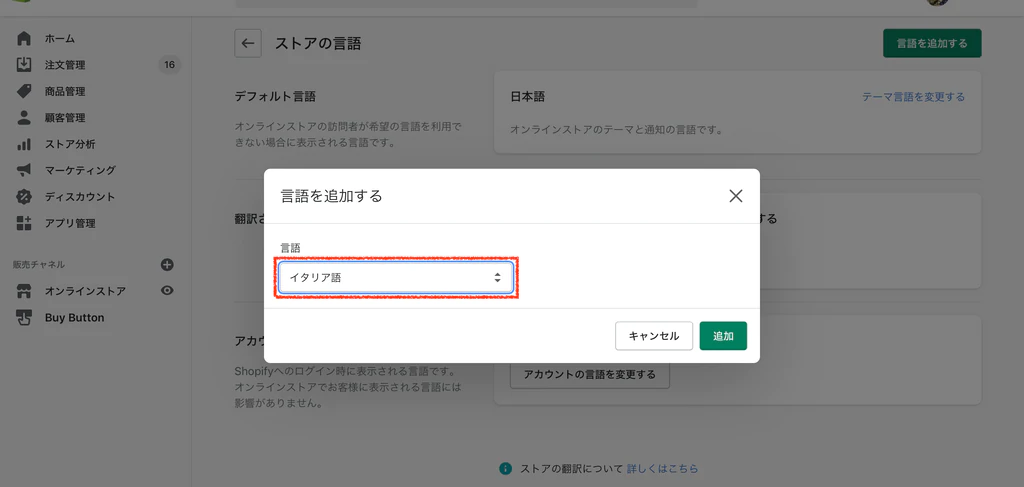
Task: Click the Marketing megaphone icon
Action: point(24,170)
